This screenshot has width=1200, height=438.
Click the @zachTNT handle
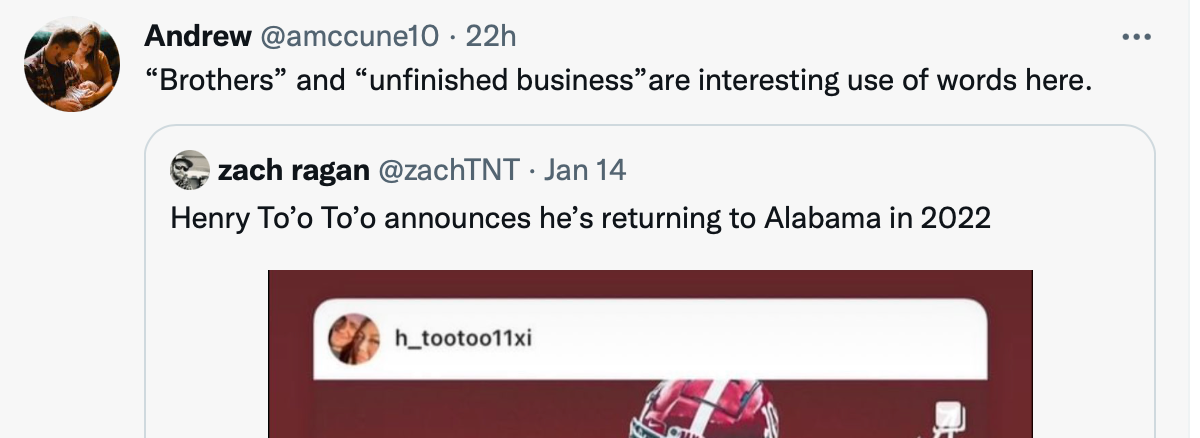tap(448, 171)
